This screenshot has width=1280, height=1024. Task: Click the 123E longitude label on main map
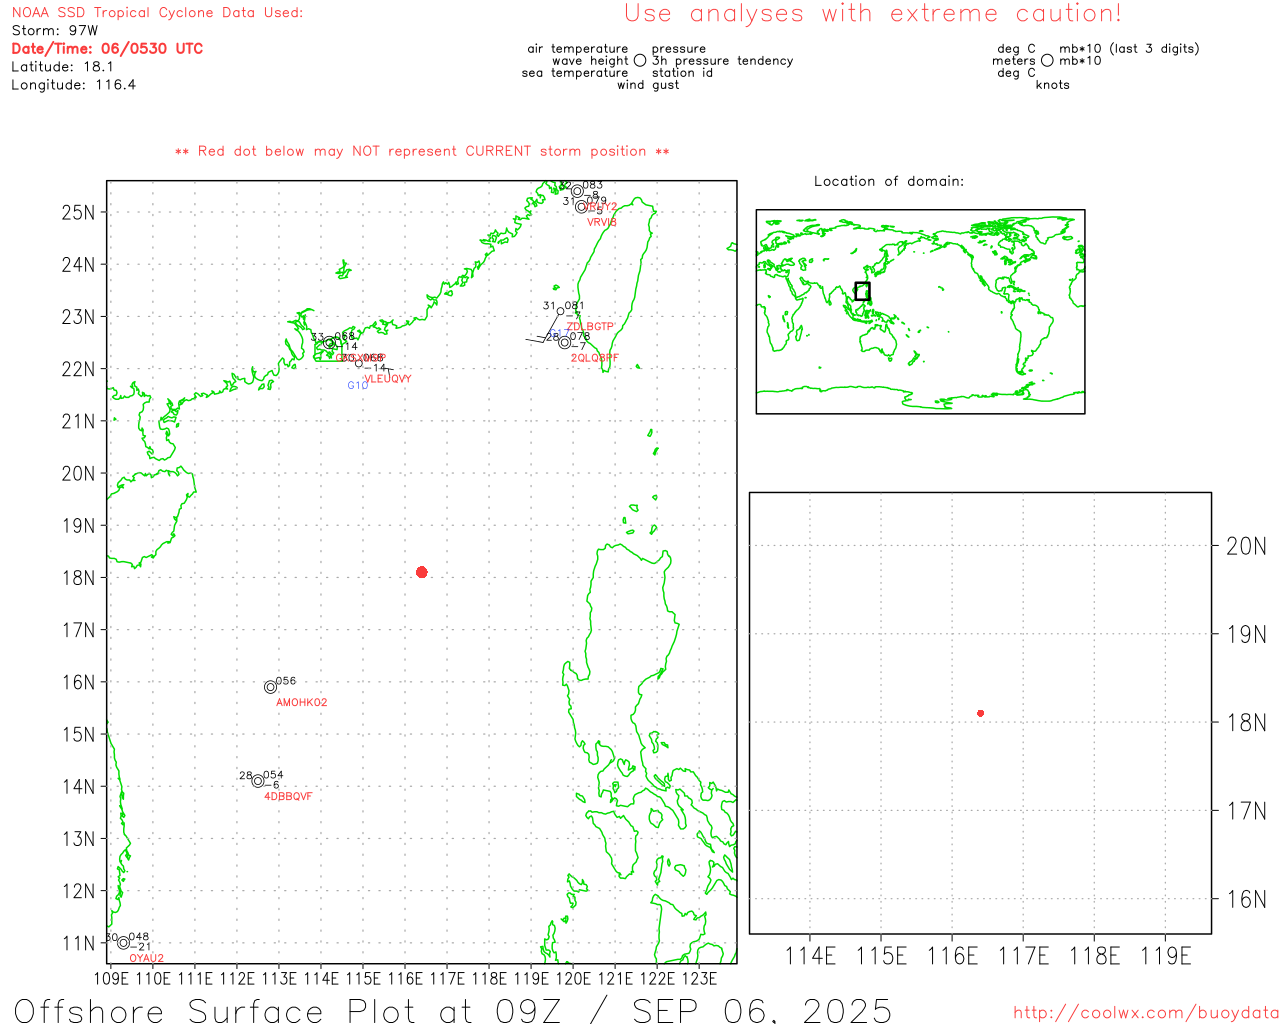tap(699, 978)
